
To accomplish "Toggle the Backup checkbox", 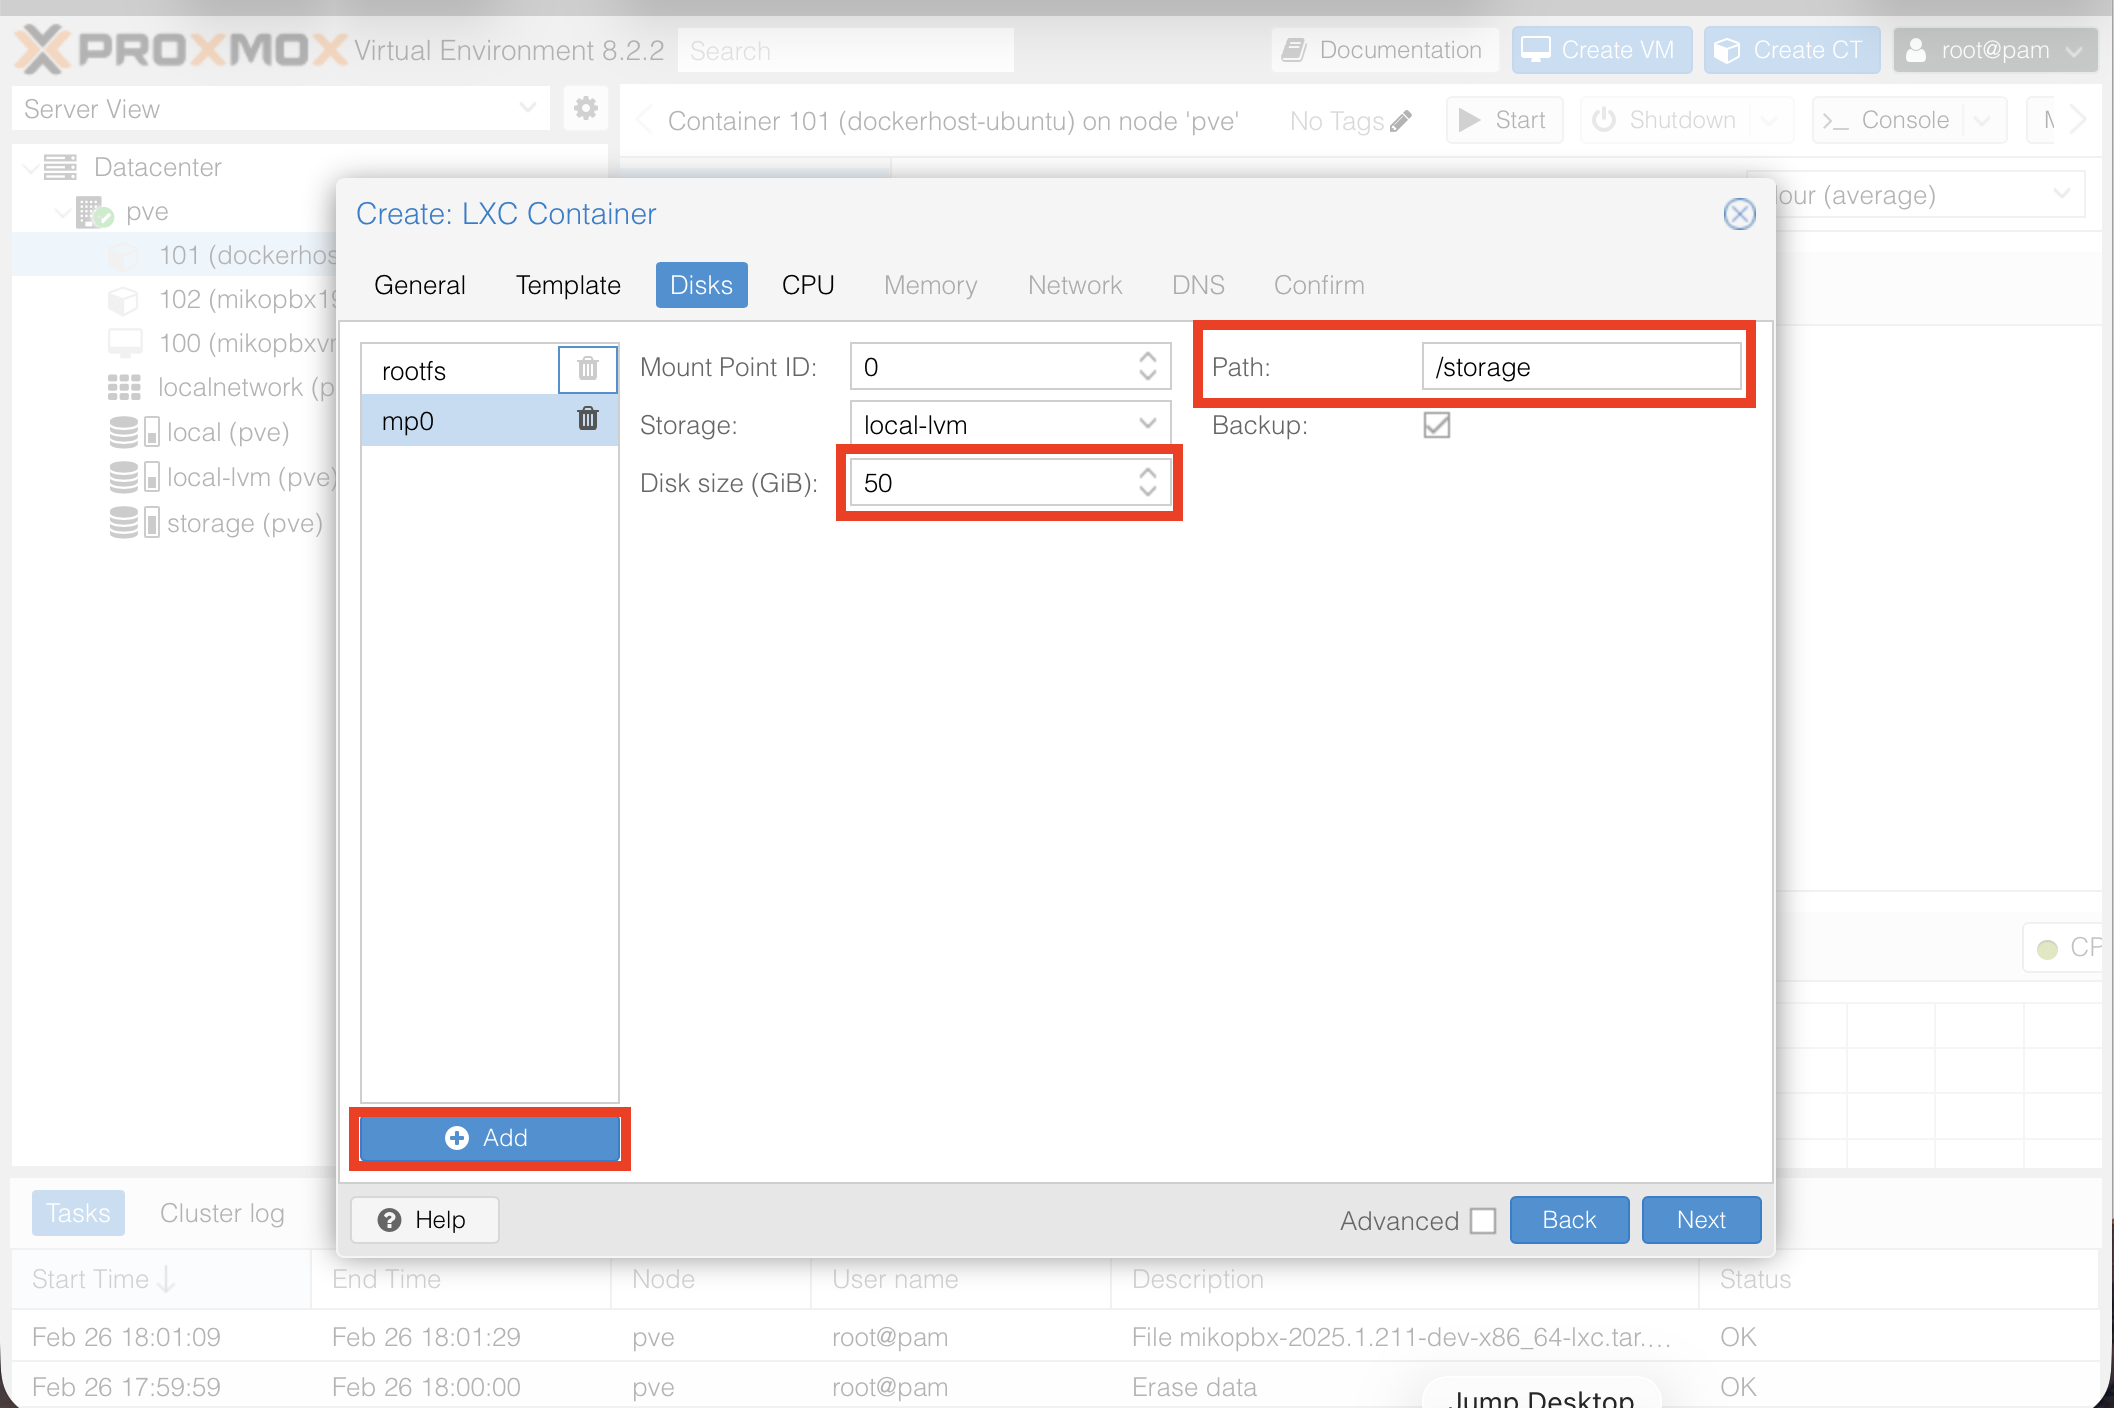I will point(1436,425).
